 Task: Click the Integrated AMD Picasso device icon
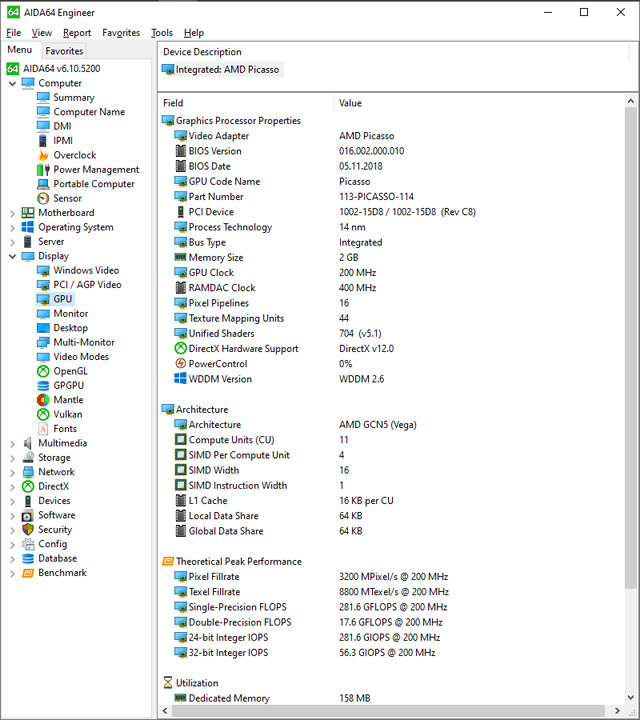(168, 70)
